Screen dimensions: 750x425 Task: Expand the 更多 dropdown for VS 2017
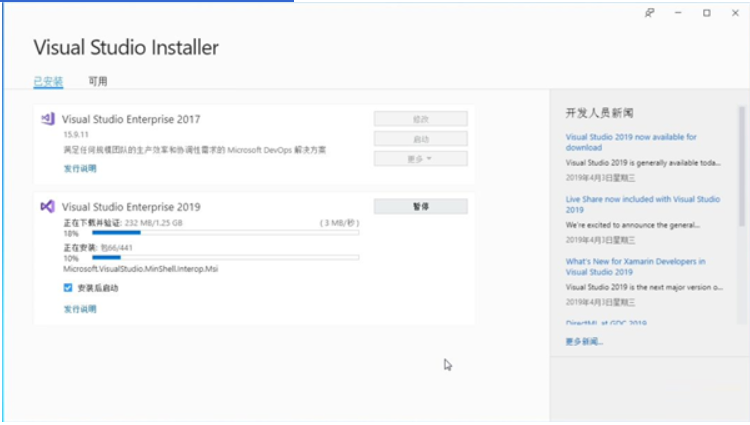(x=420, y=159)
